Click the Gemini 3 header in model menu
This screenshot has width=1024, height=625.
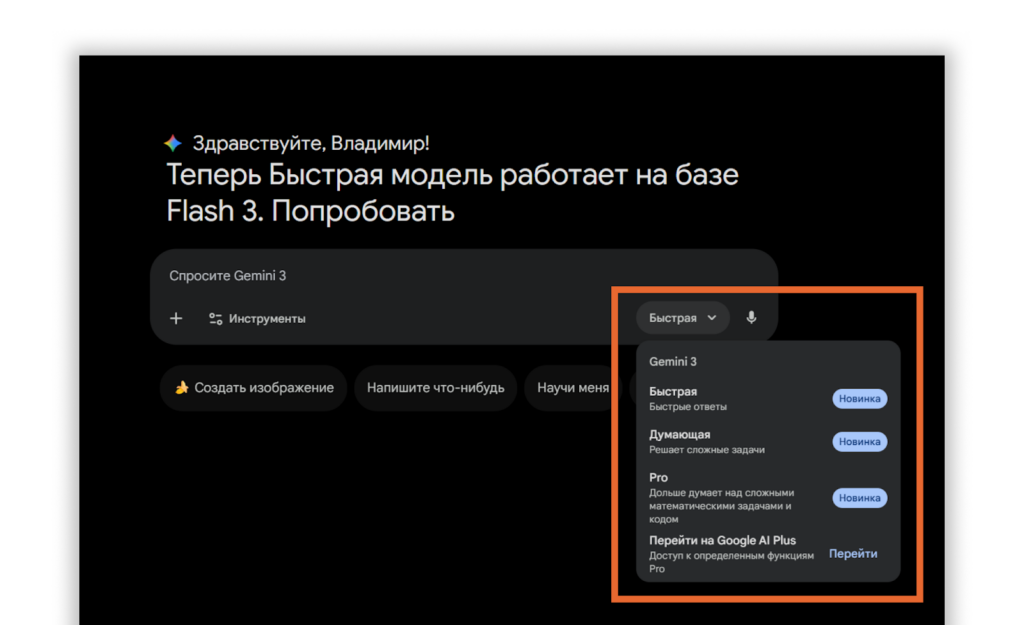pyautogui.click(x=673, y=362)
